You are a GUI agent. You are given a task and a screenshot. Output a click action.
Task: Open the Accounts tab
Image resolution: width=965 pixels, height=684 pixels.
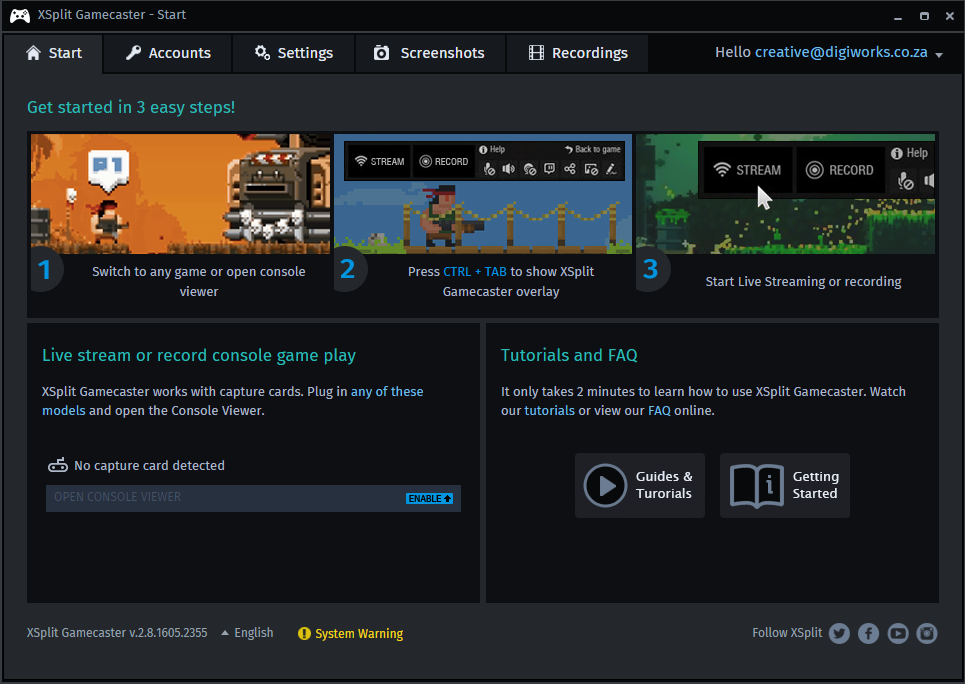(168, 53)
